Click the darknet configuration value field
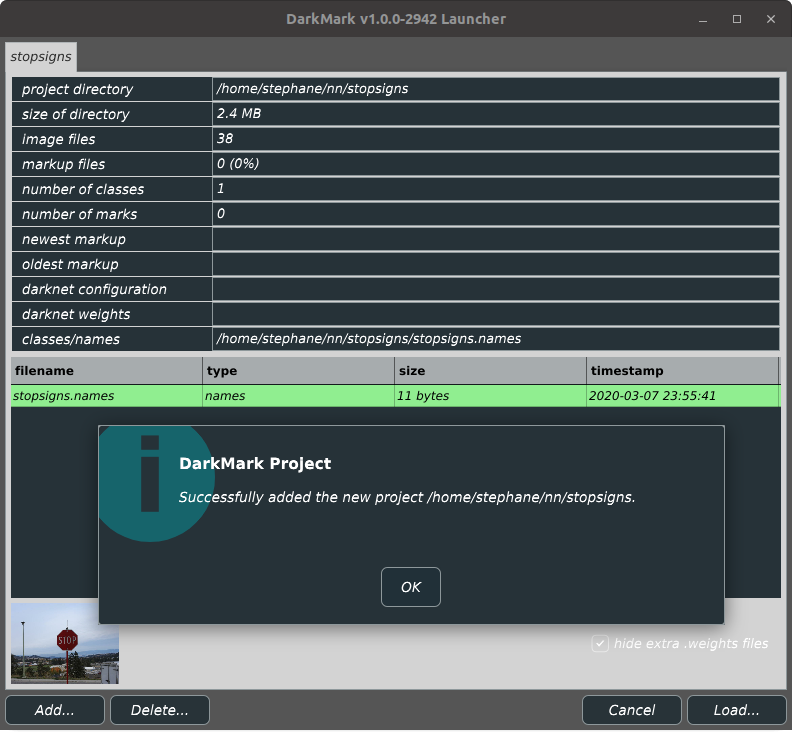The image size is (792, 732). [495, 289]
